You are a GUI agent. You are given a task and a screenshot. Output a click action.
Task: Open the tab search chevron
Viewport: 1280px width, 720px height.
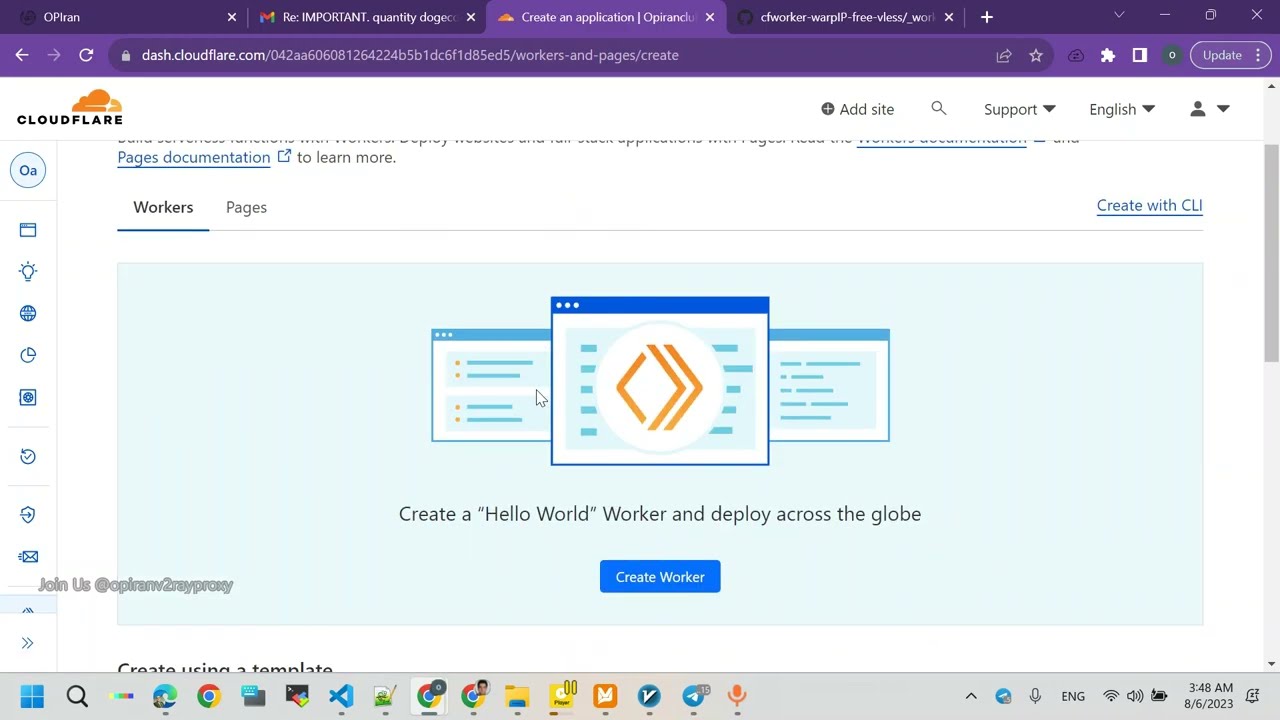(1119, 15)
